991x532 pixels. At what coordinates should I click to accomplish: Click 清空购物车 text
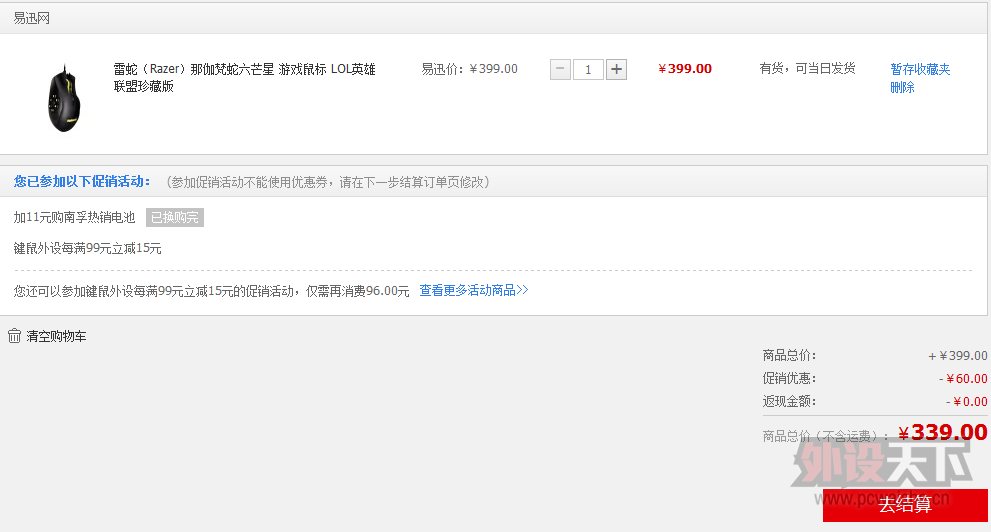coord(56,336)
